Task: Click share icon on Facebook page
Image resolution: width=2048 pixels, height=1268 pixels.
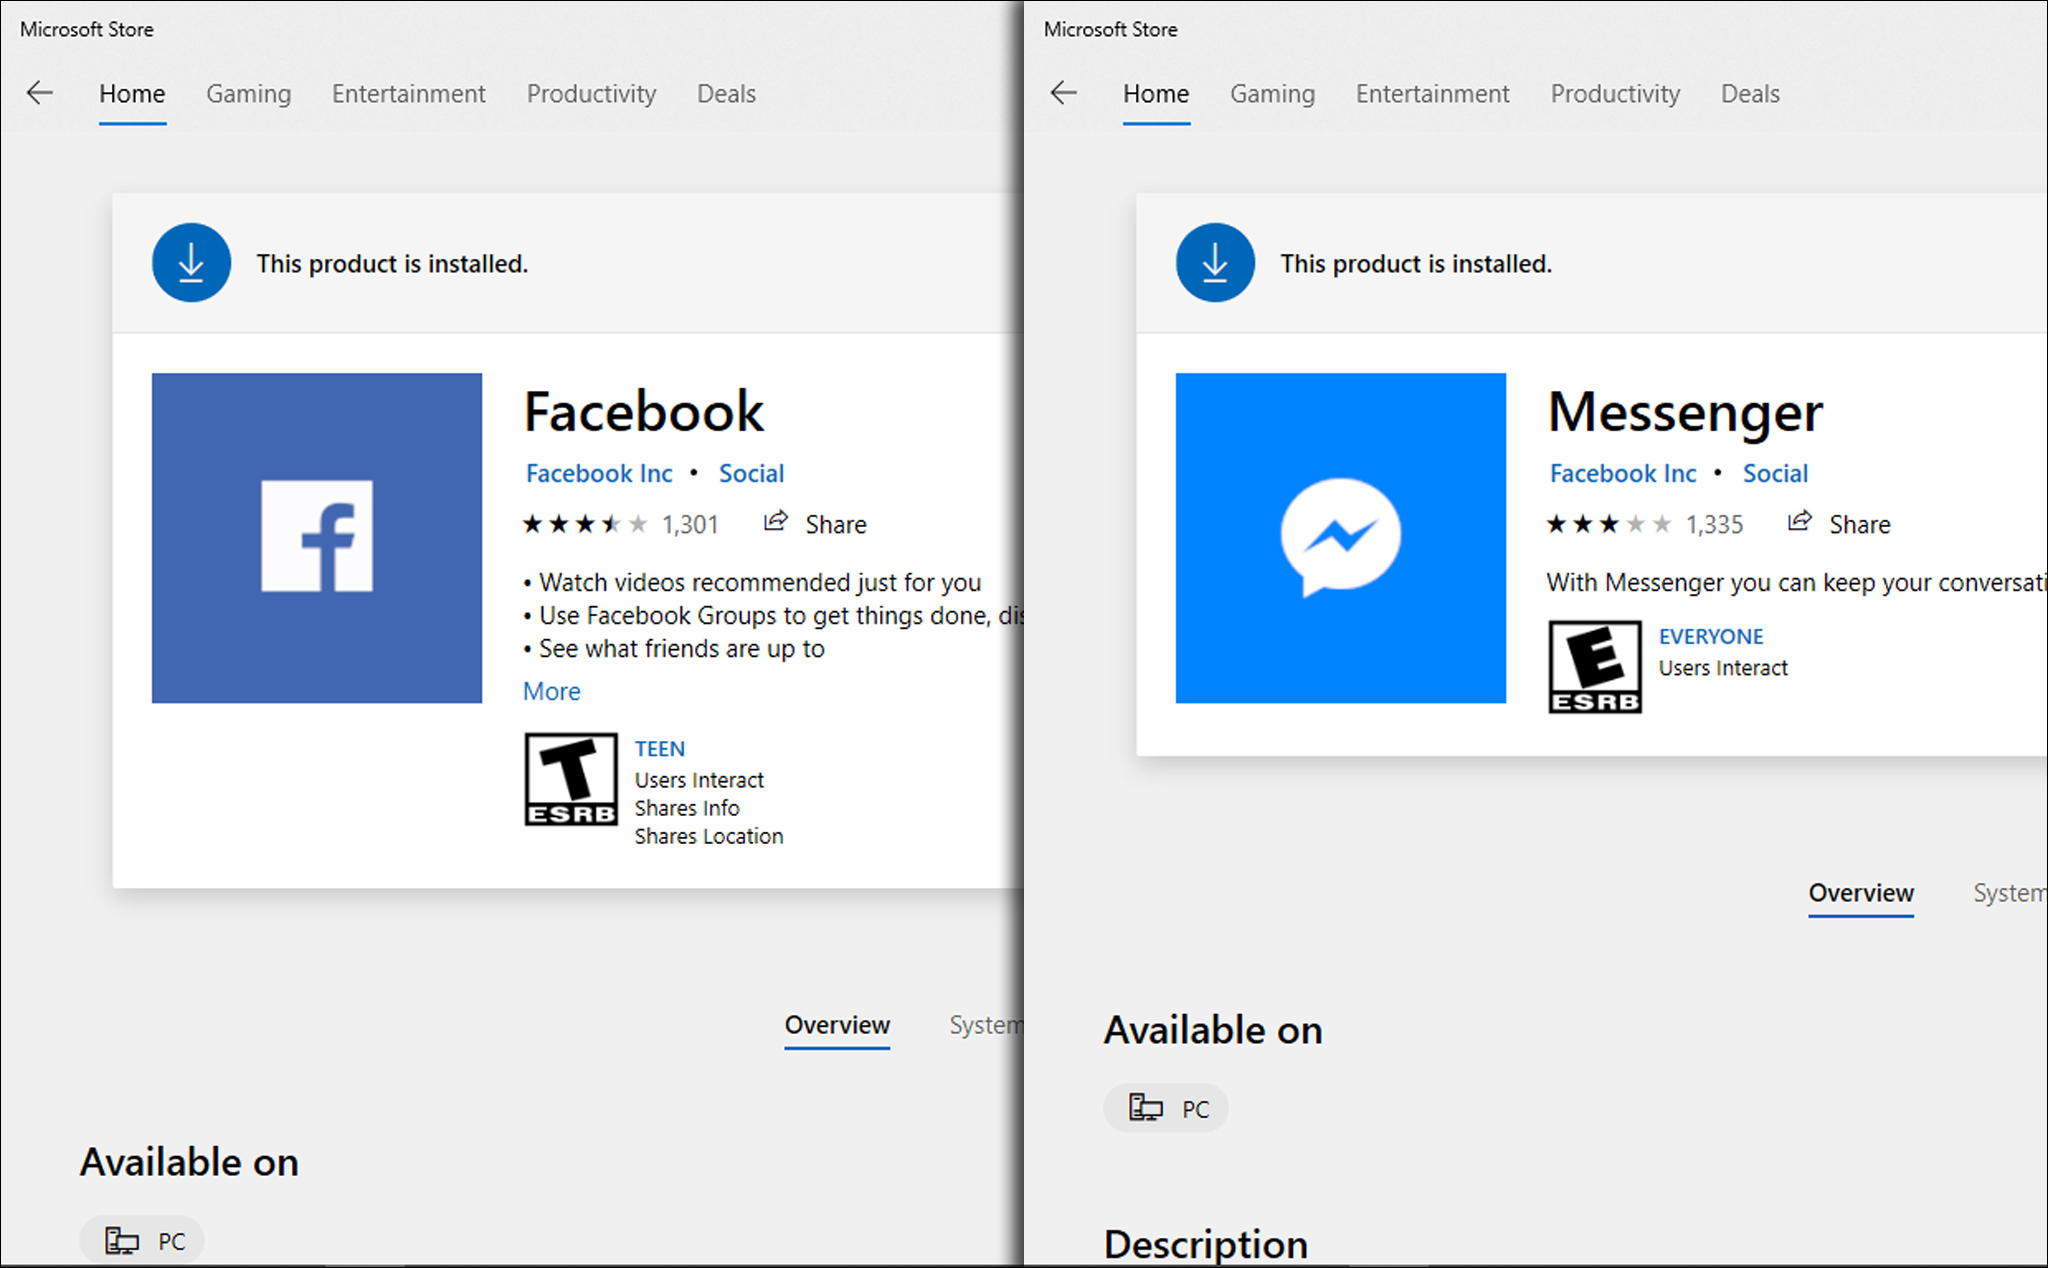Action: point(775,522)
